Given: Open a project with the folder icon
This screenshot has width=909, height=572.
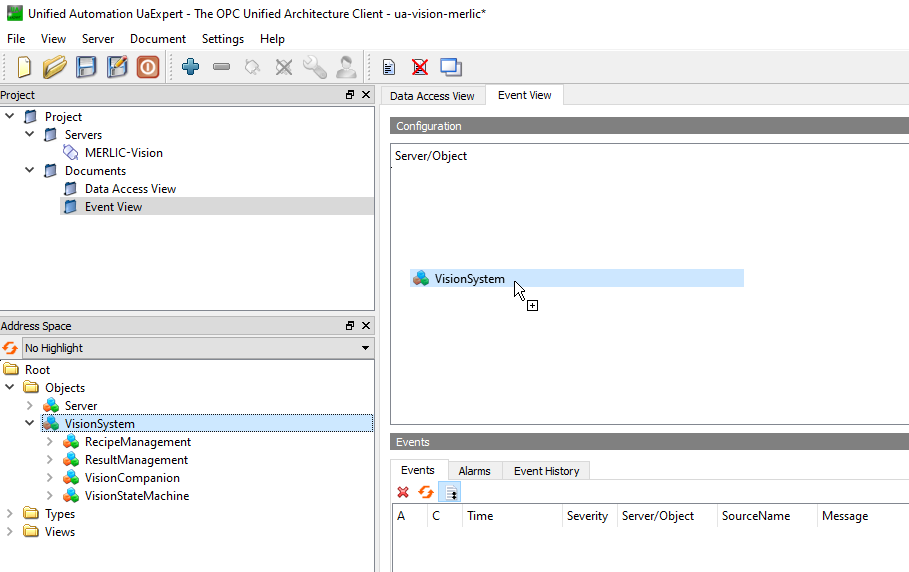Looking at the screenshot, I should [x=55, y=67].
